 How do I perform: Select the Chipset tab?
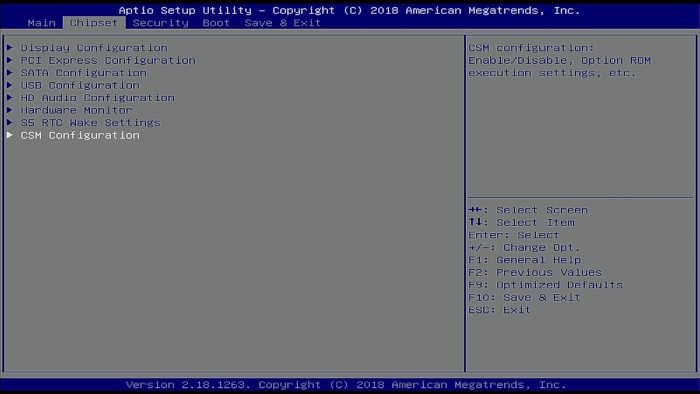94,23
